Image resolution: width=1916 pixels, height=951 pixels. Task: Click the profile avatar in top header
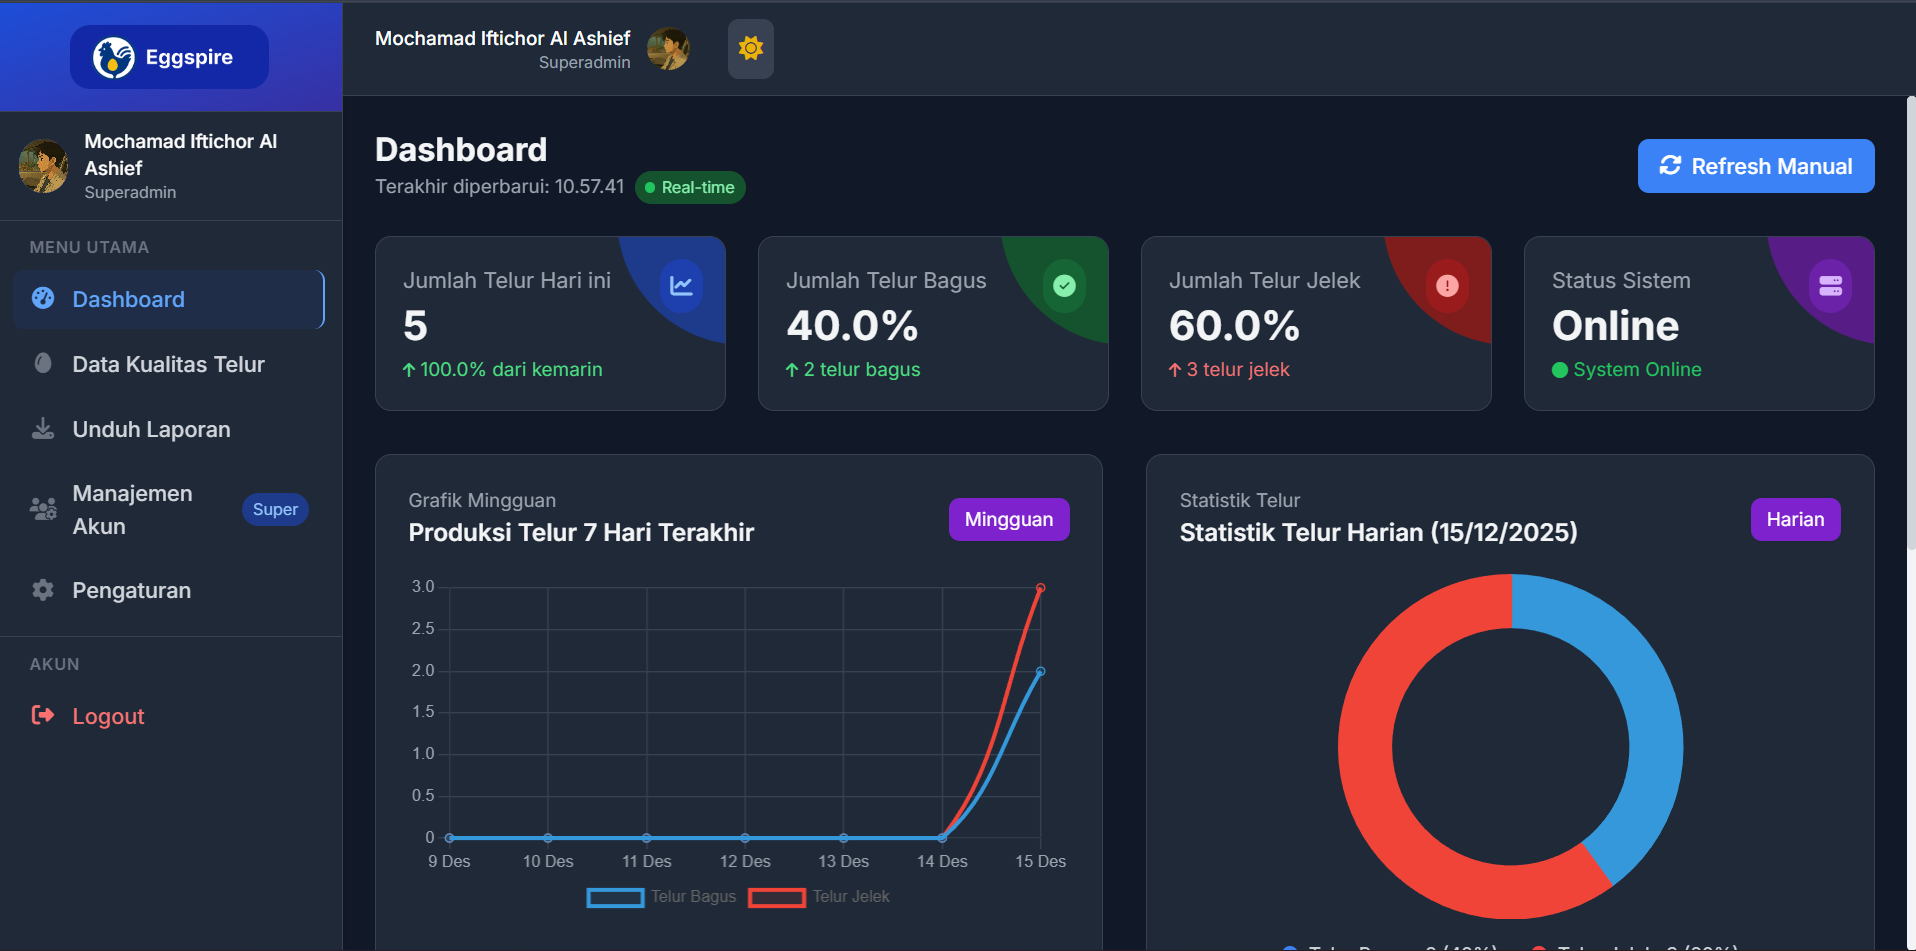tap(668, 49)
